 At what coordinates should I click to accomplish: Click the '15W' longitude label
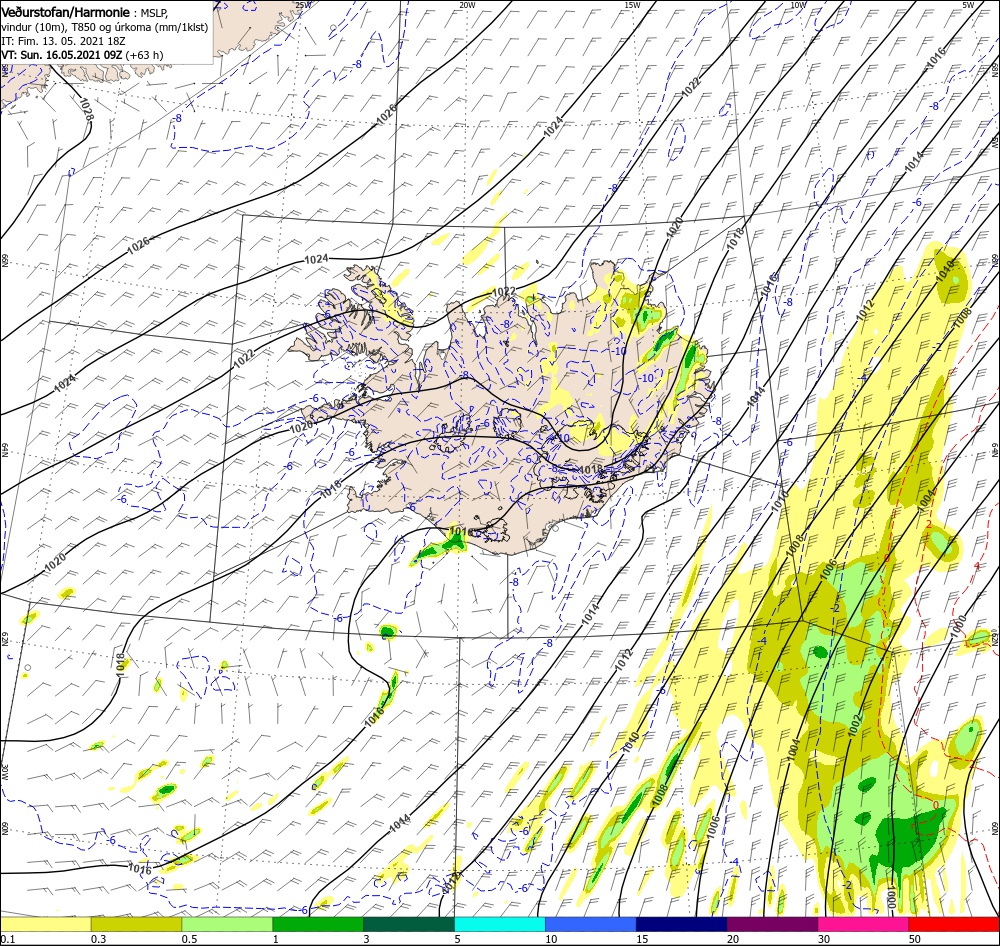click(x=632, y=5)
